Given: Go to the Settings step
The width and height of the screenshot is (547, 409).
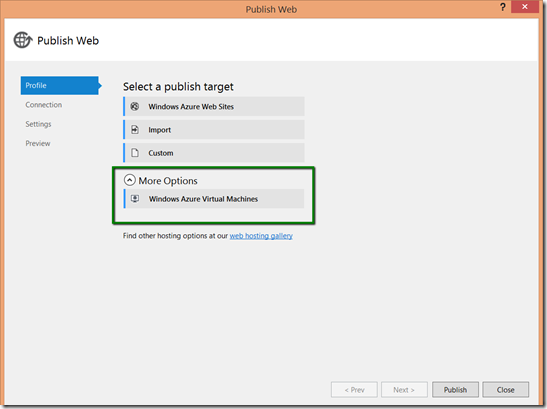Looking at the screenshot, I should click(x=38, y=124).
